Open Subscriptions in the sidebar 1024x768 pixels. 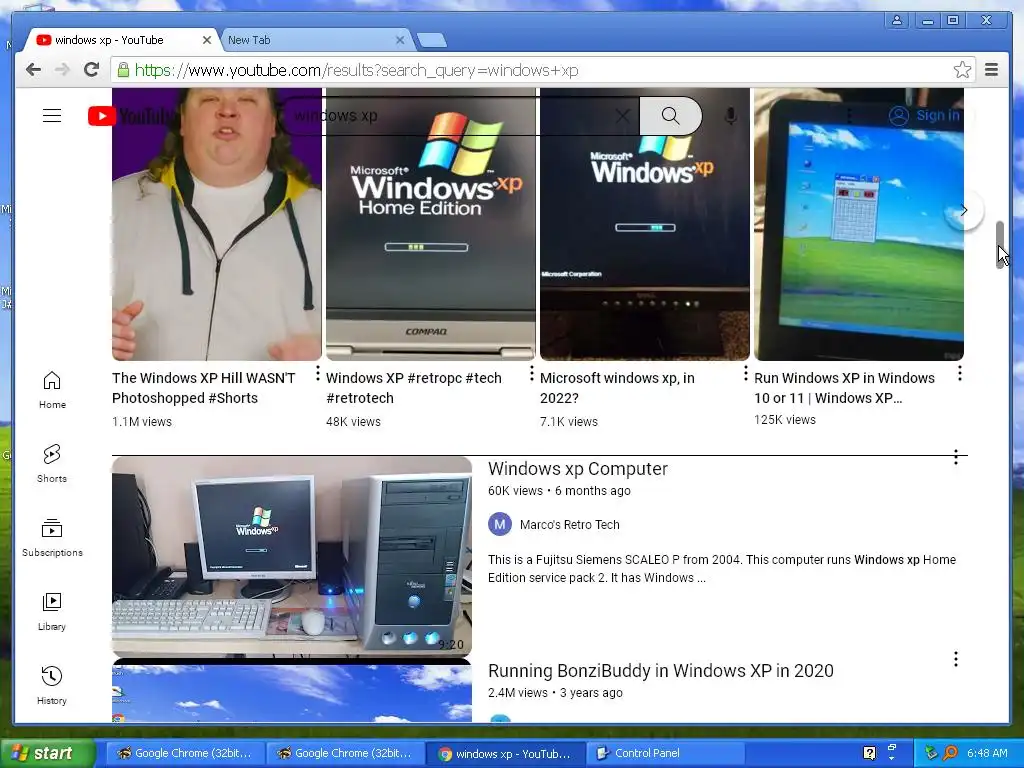52,537
